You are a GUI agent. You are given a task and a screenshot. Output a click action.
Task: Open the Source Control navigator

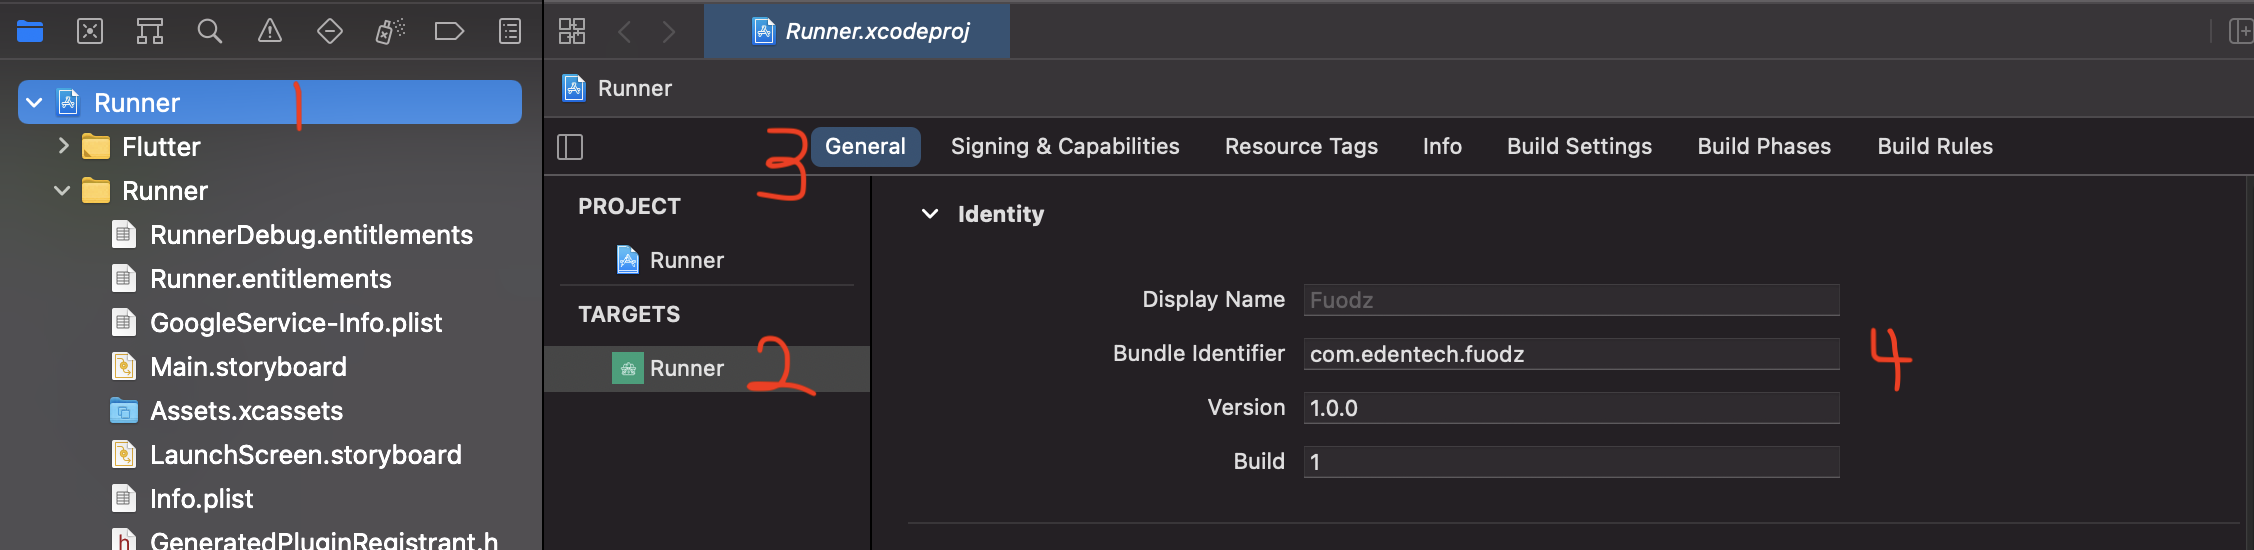pyautogui.click(x=90, y=31)
